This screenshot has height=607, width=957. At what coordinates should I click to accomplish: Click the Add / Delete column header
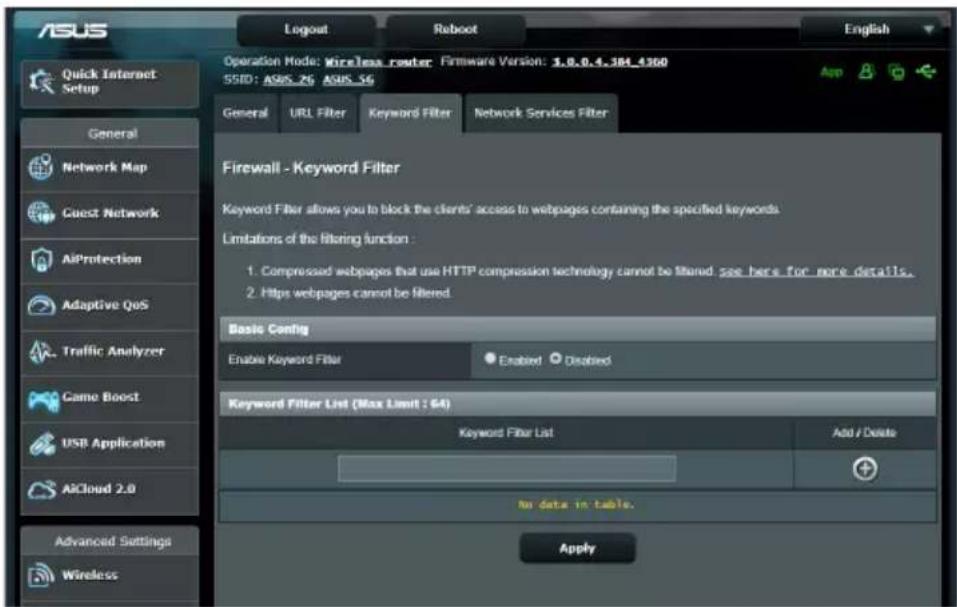click(864, 433)
